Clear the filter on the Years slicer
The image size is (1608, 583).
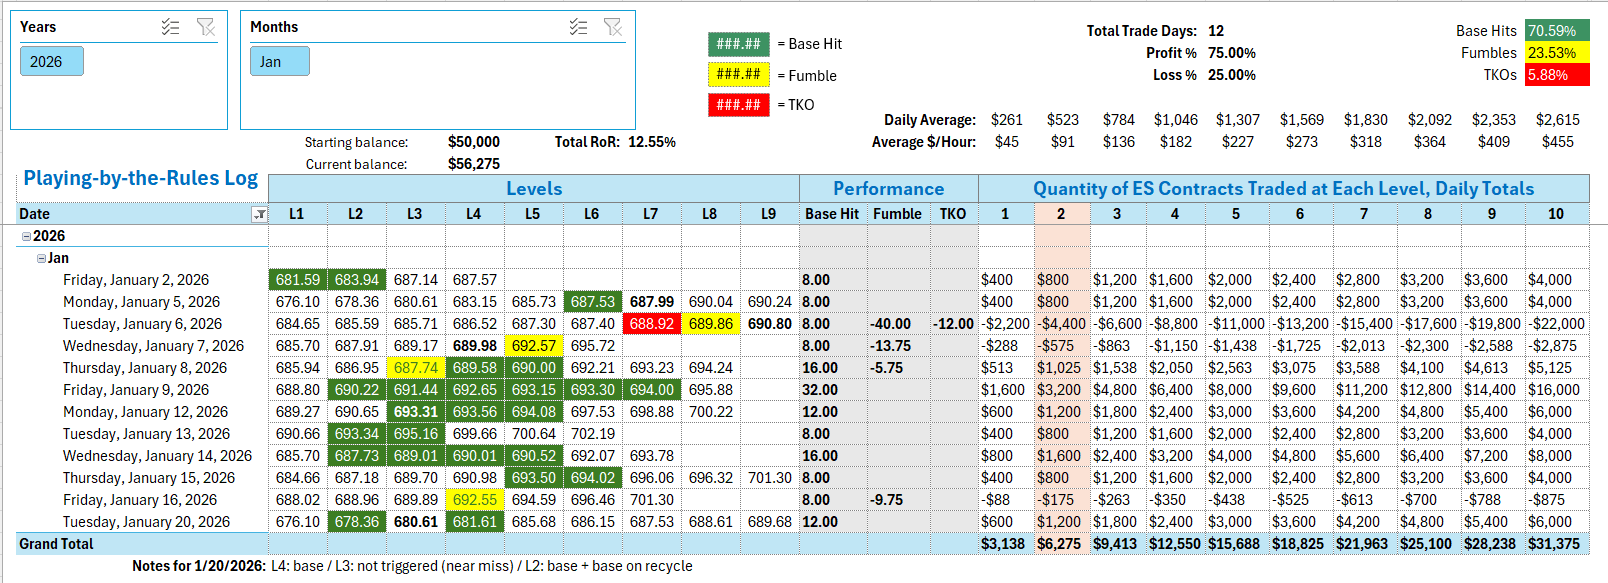206,27
